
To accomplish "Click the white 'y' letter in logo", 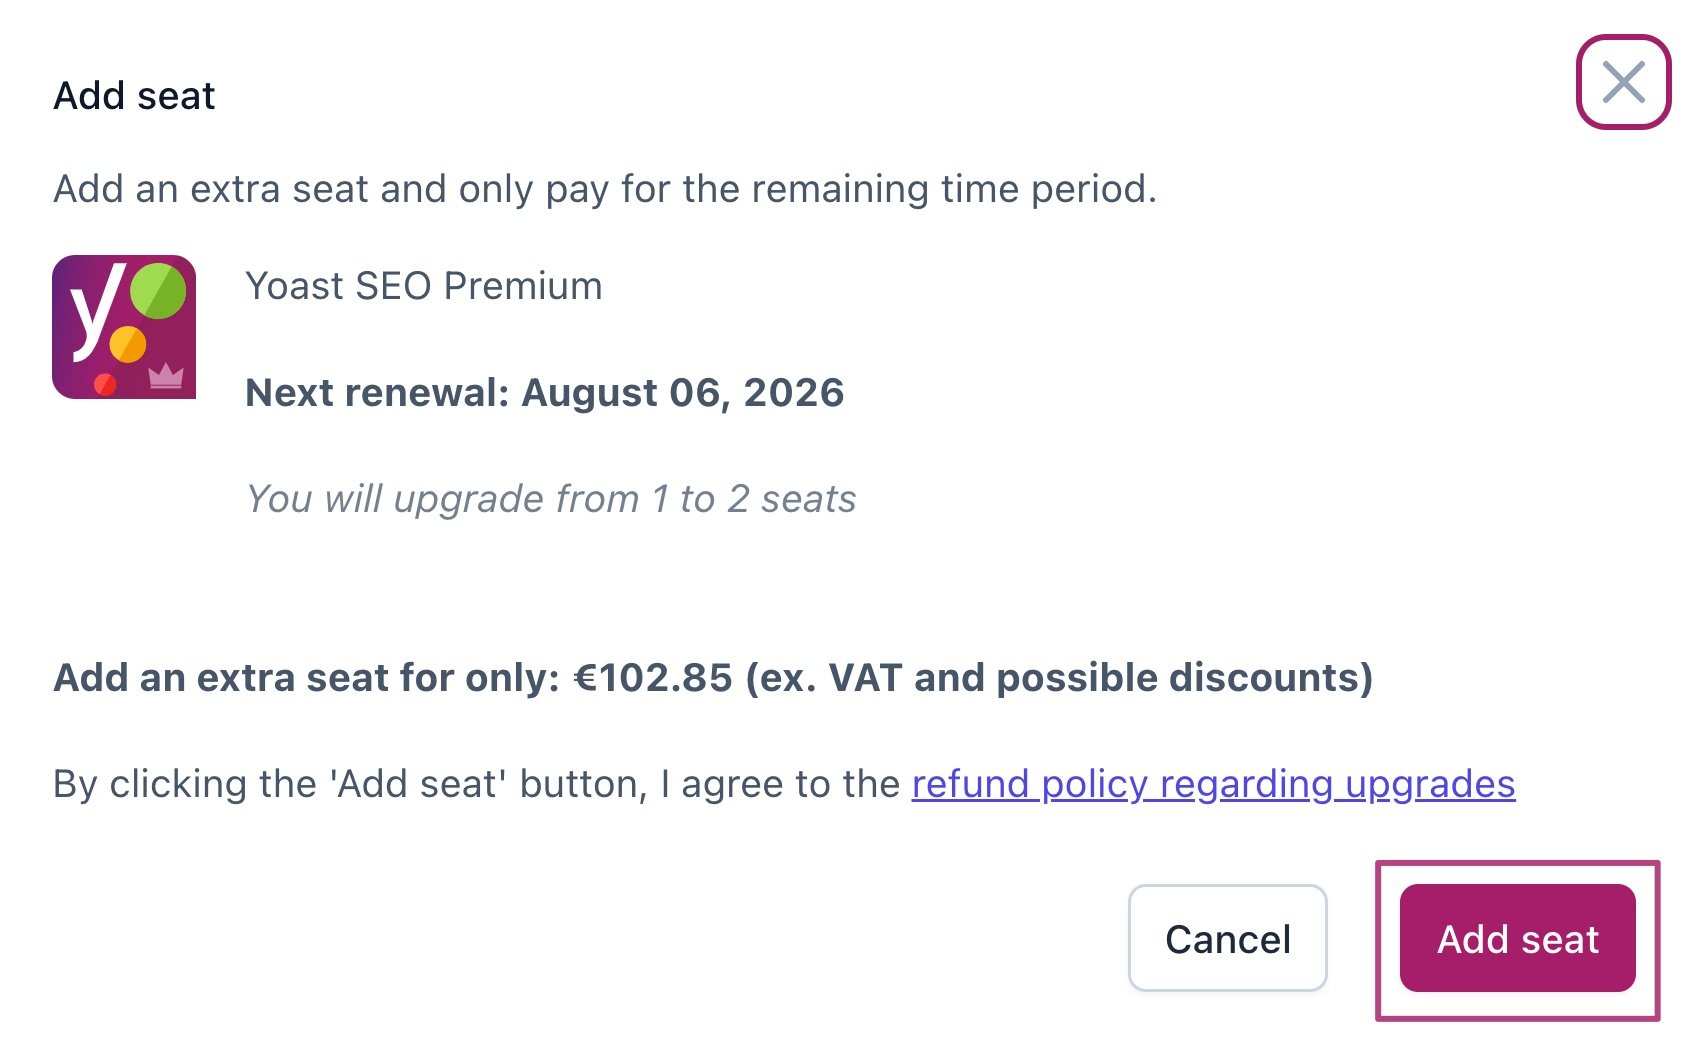I will tap(96, 310).
